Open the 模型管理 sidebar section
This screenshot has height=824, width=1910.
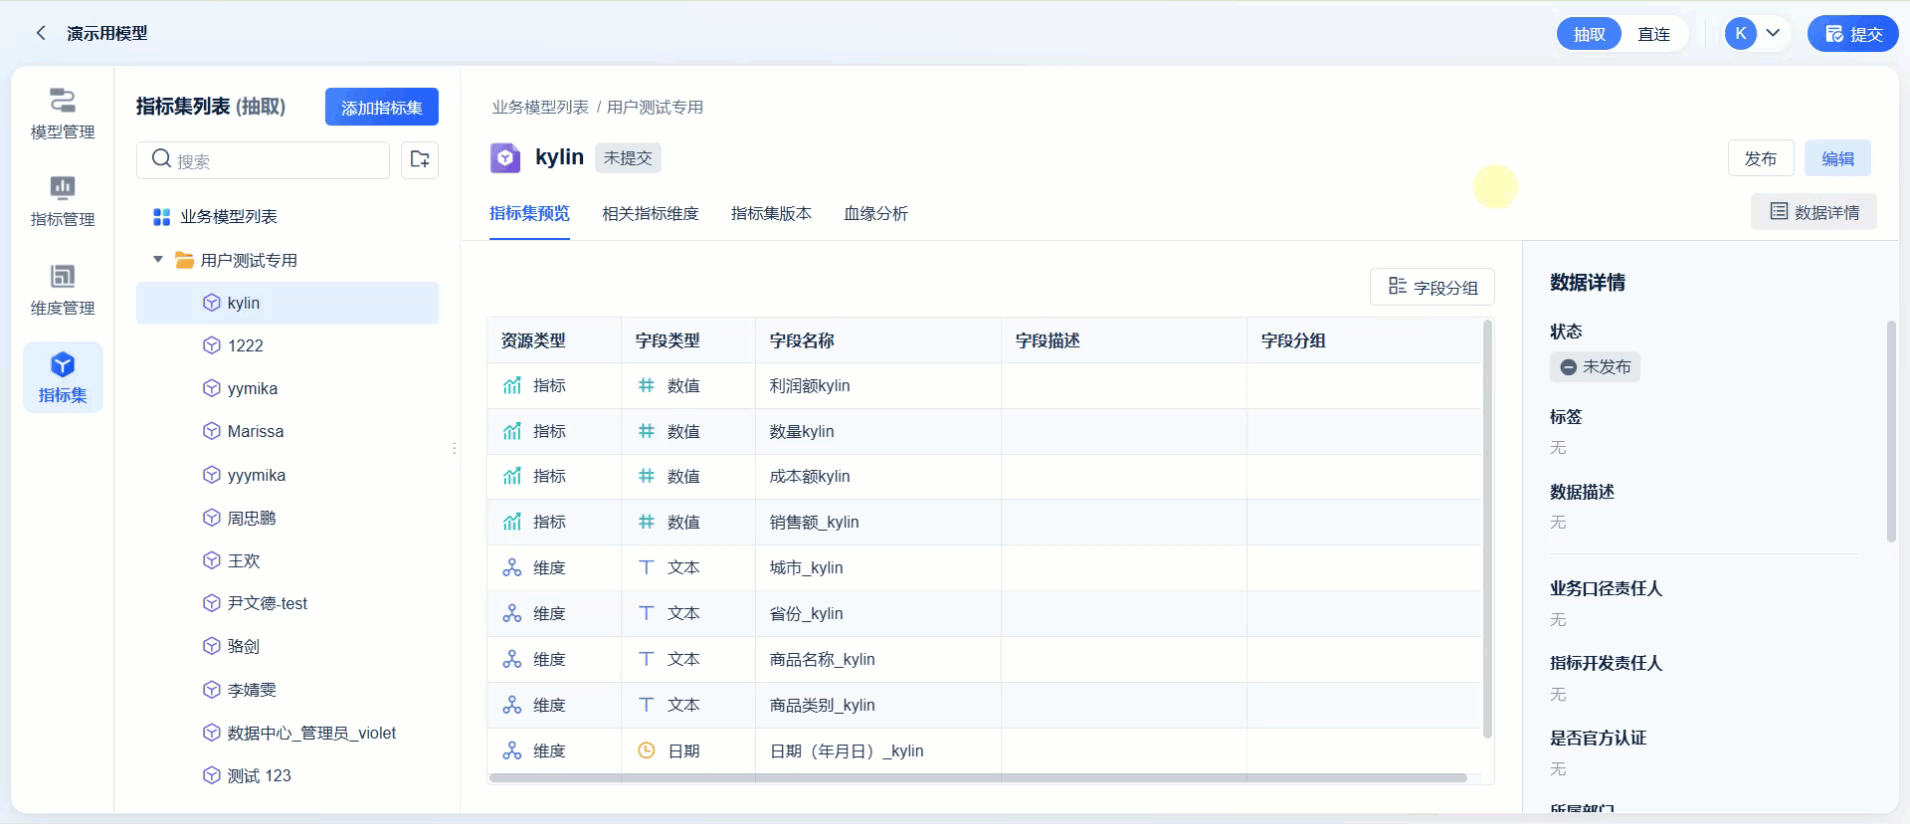click(x=62, y=113)
